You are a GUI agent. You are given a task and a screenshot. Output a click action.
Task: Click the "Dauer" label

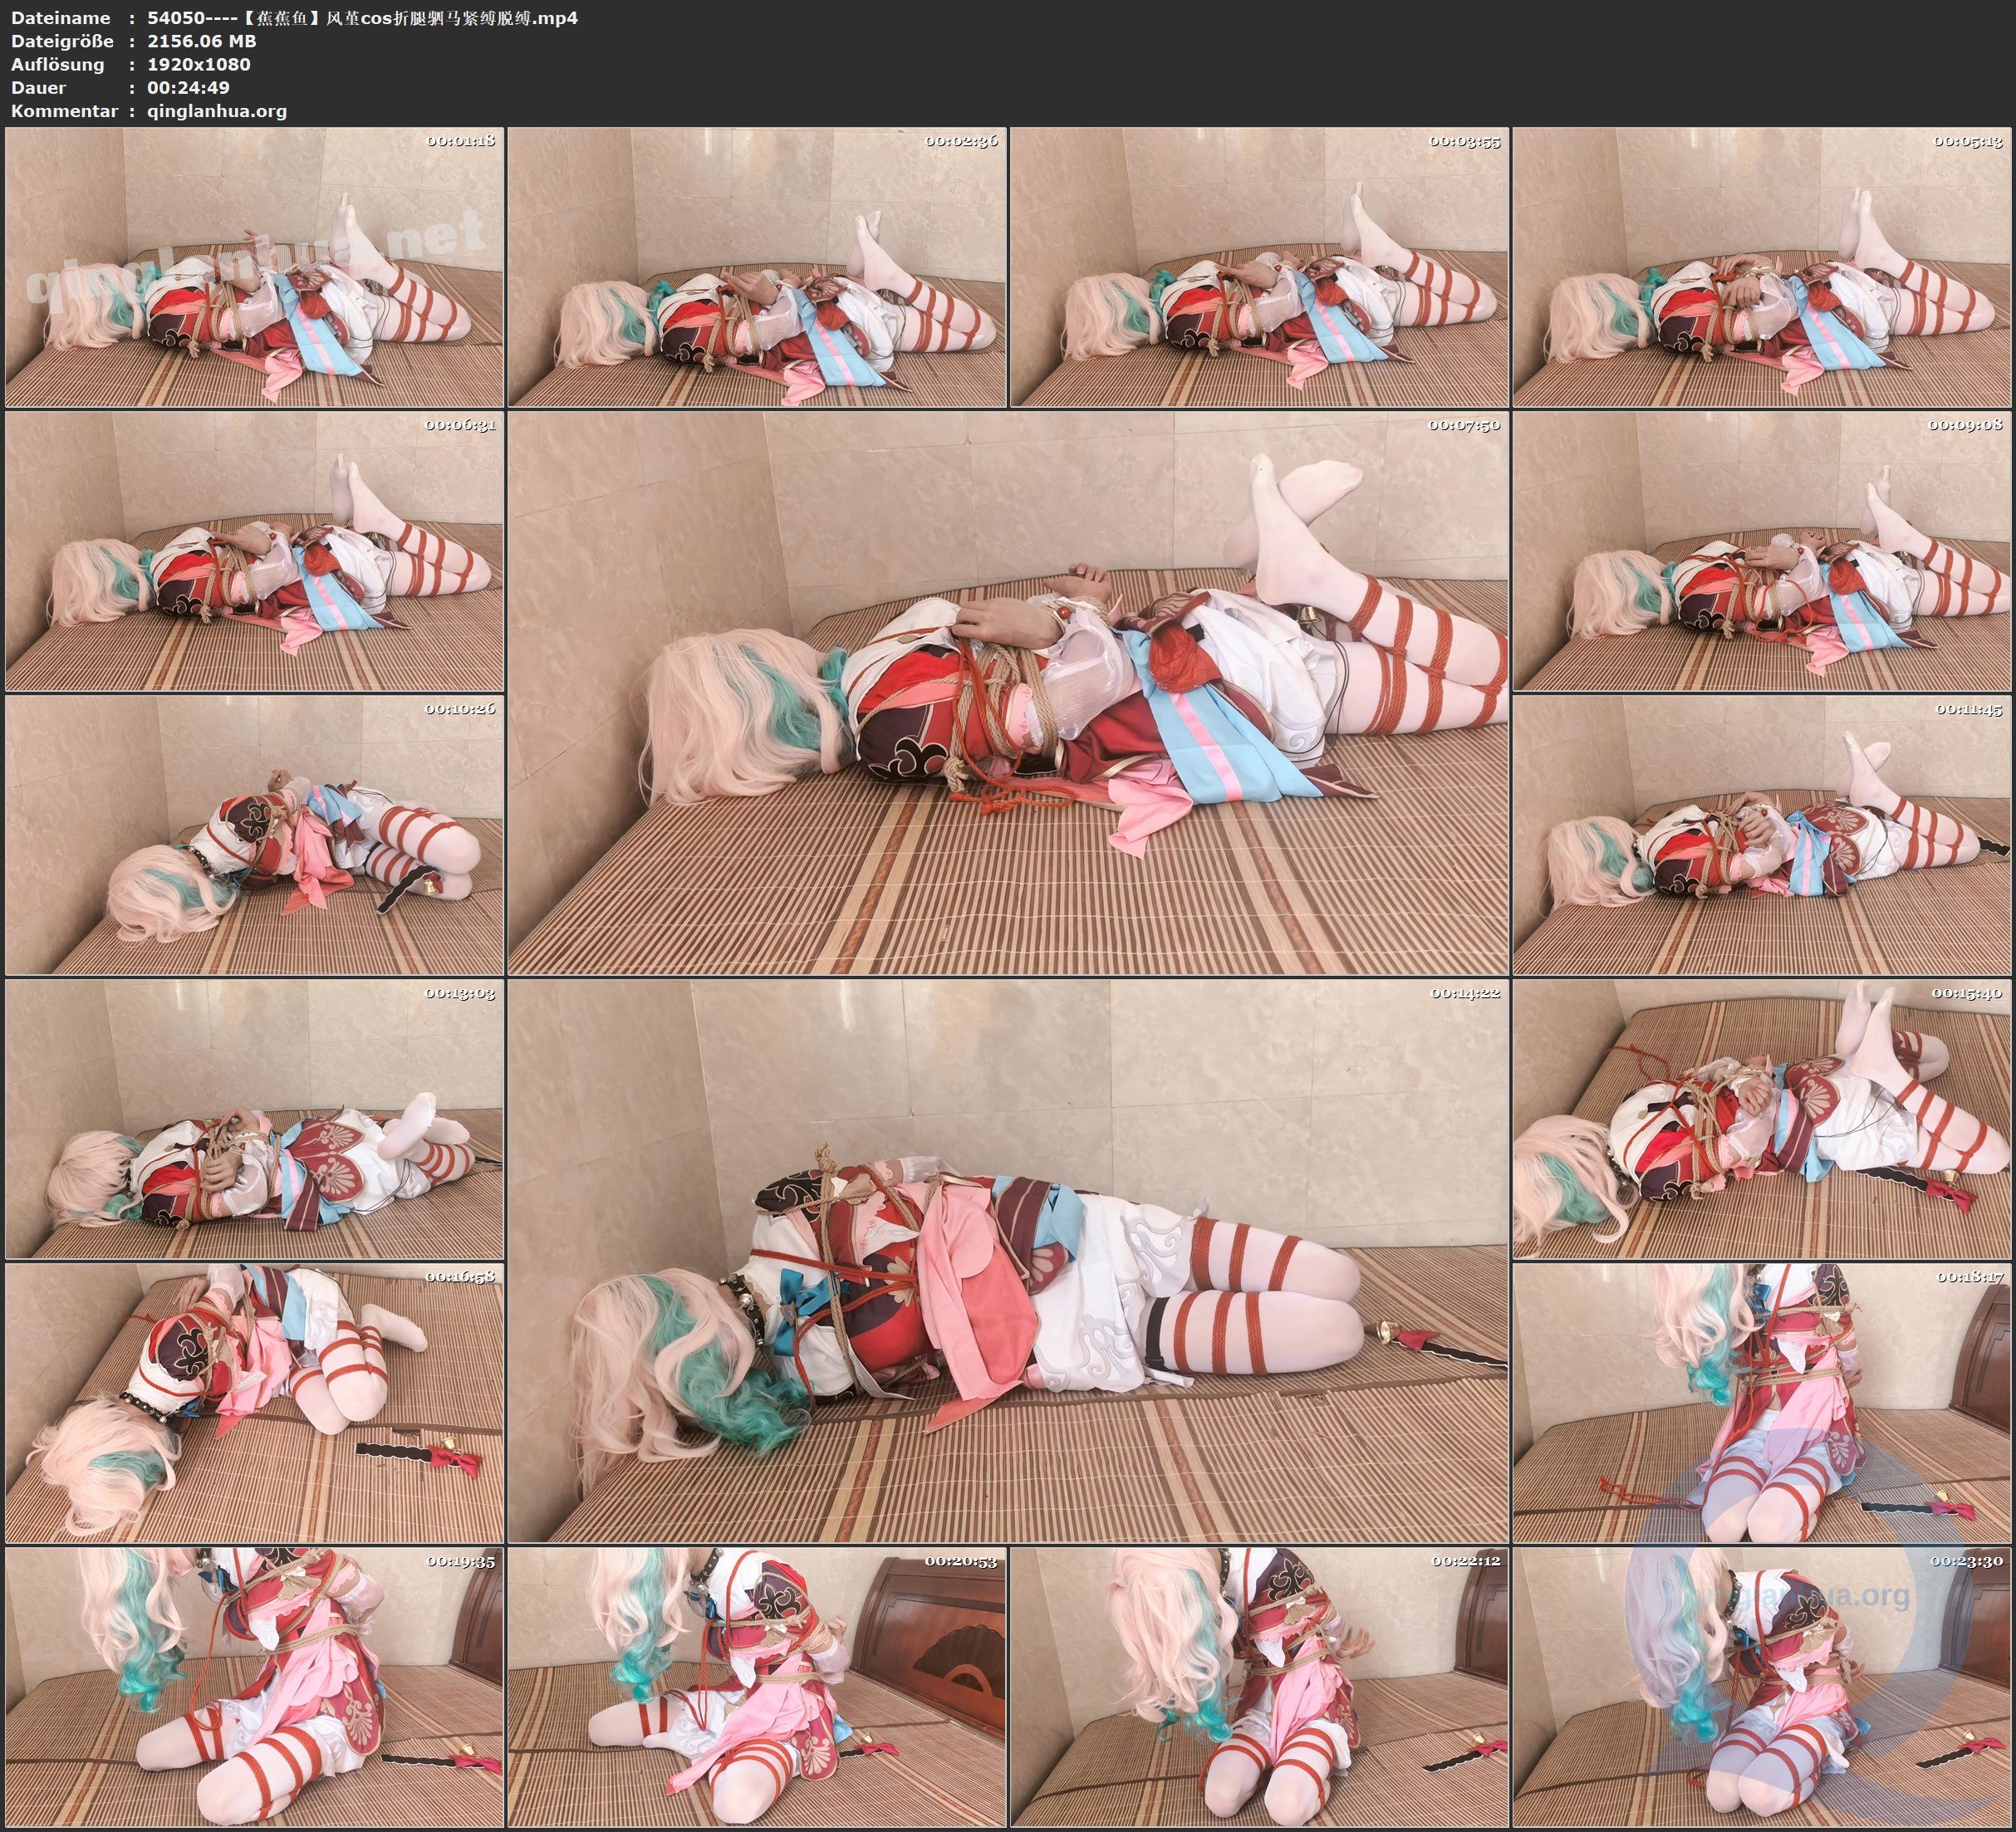click(38, 88)
